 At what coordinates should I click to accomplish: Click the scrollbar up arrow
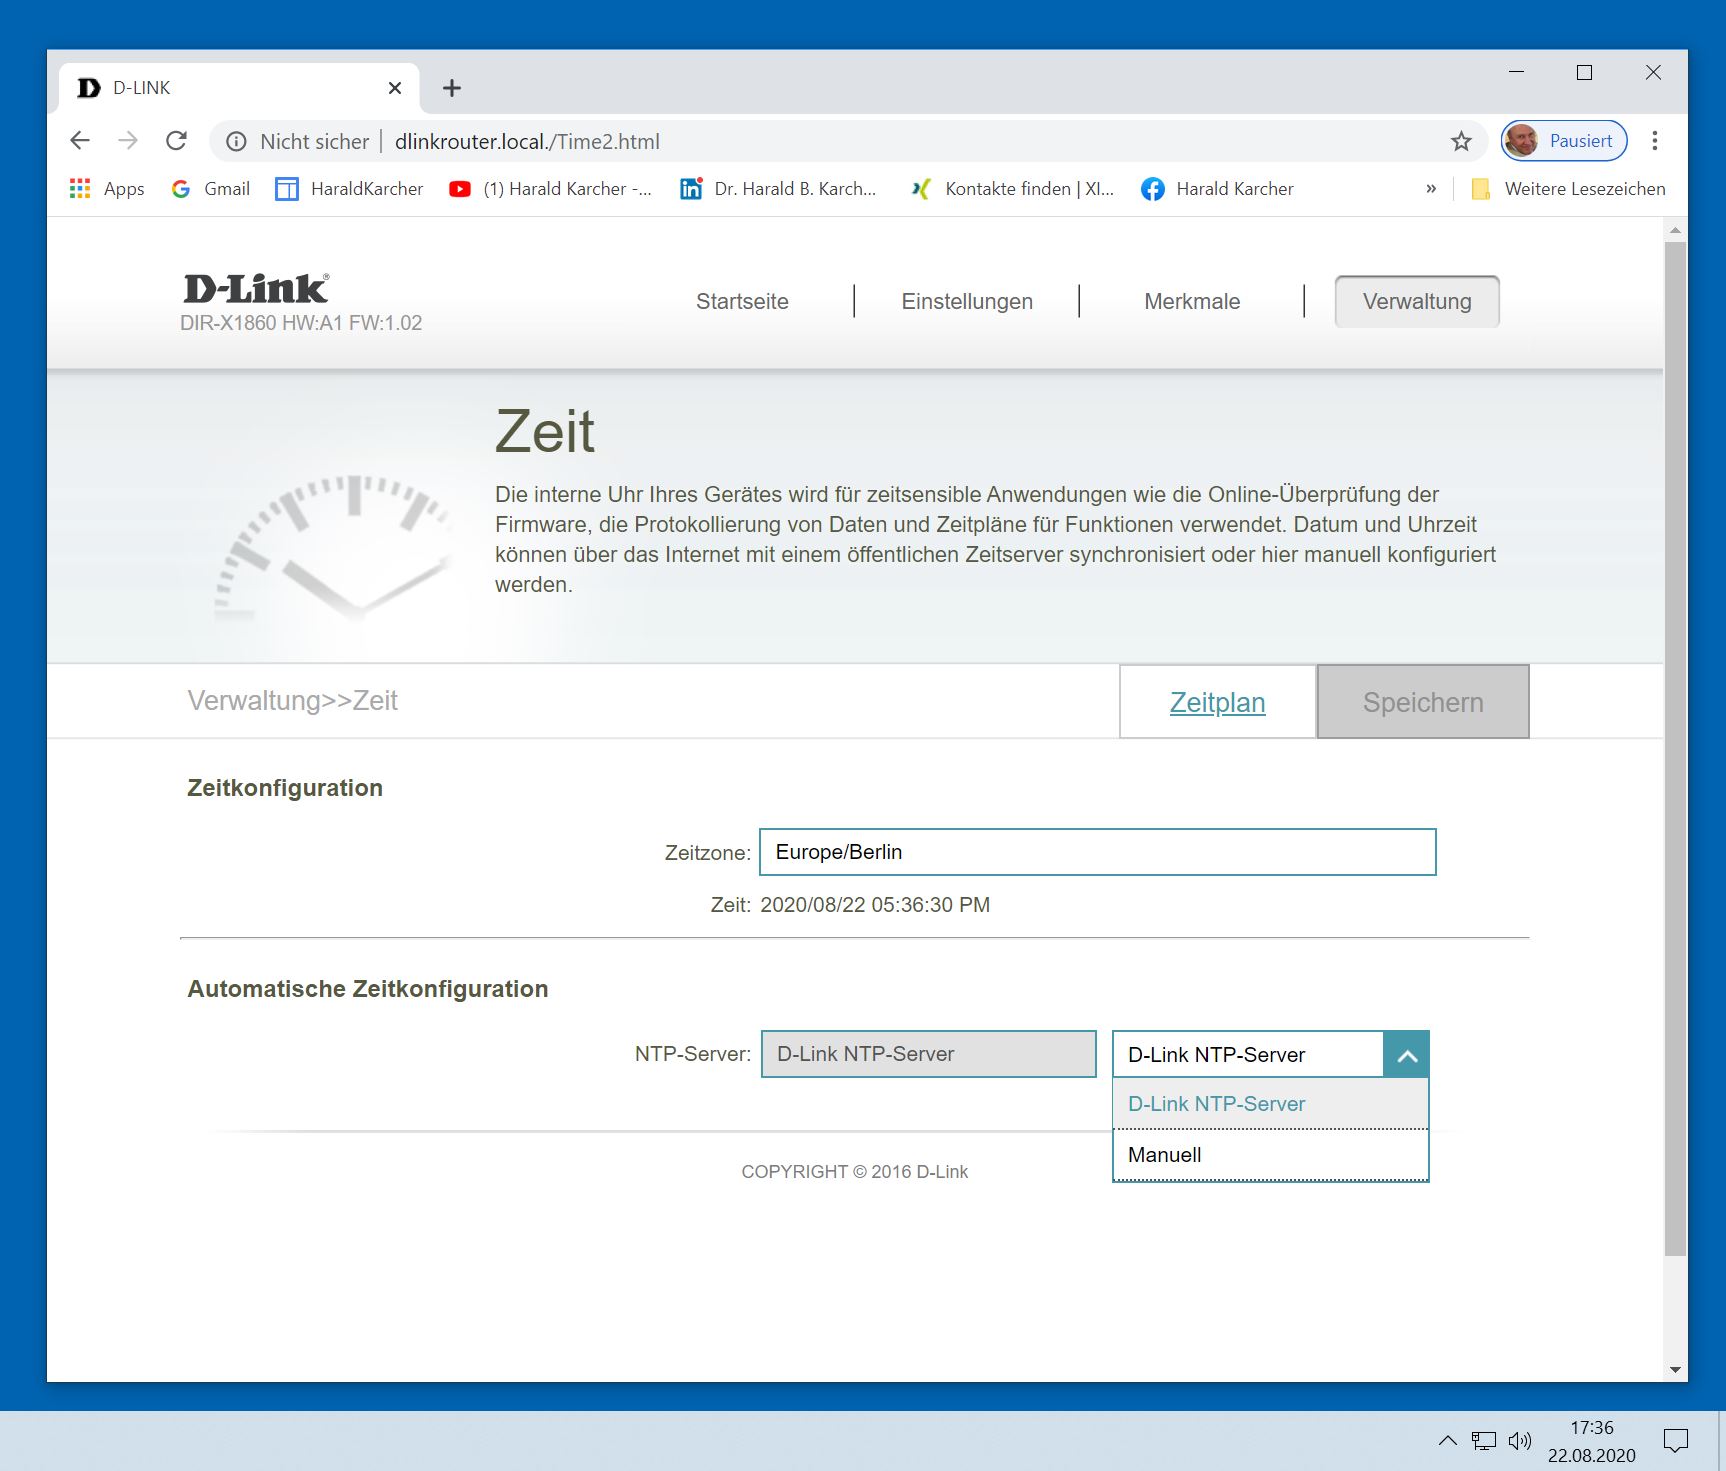[1675, 230]
